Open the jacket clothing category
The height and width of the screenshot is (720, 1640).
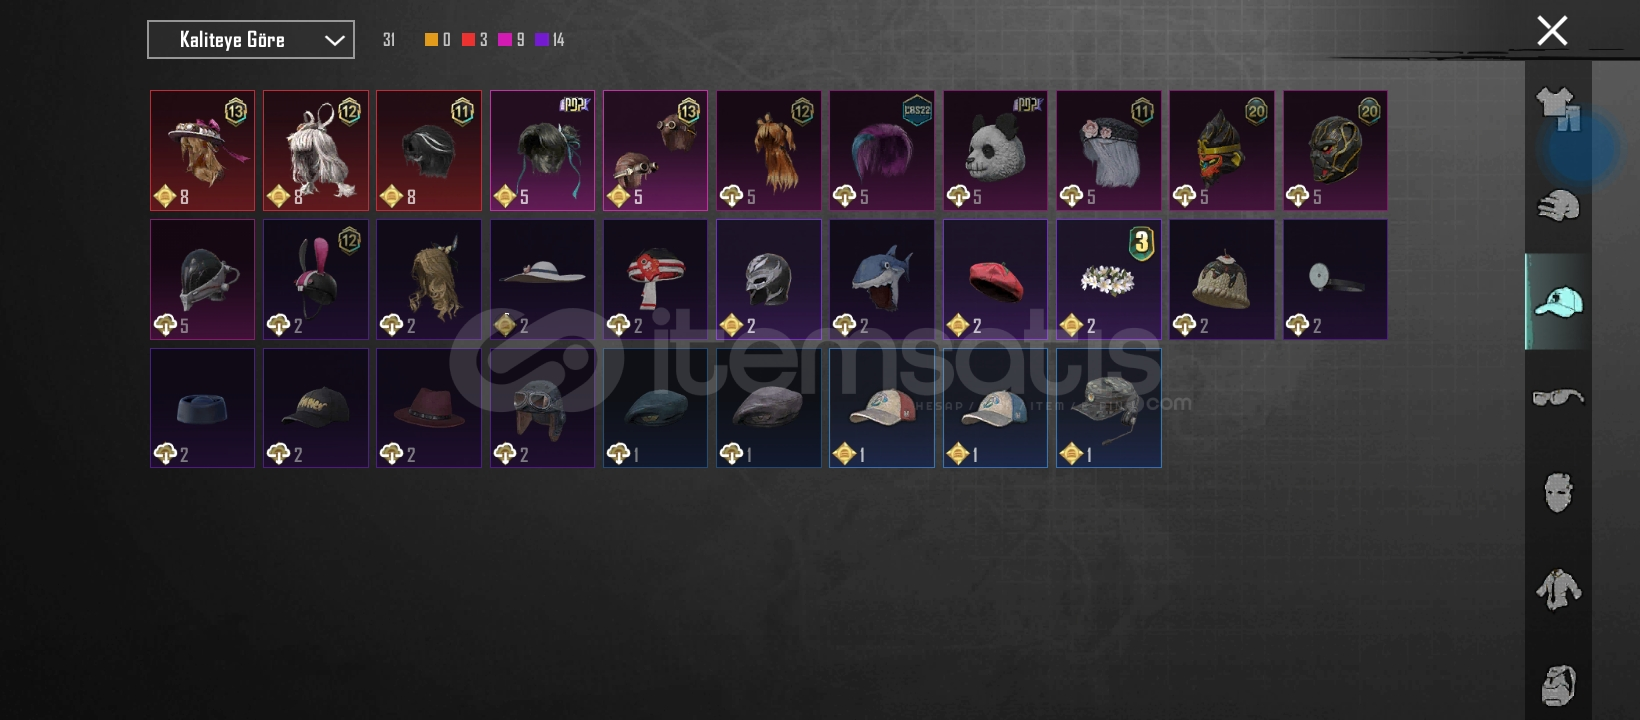[x=1557, y=589]
